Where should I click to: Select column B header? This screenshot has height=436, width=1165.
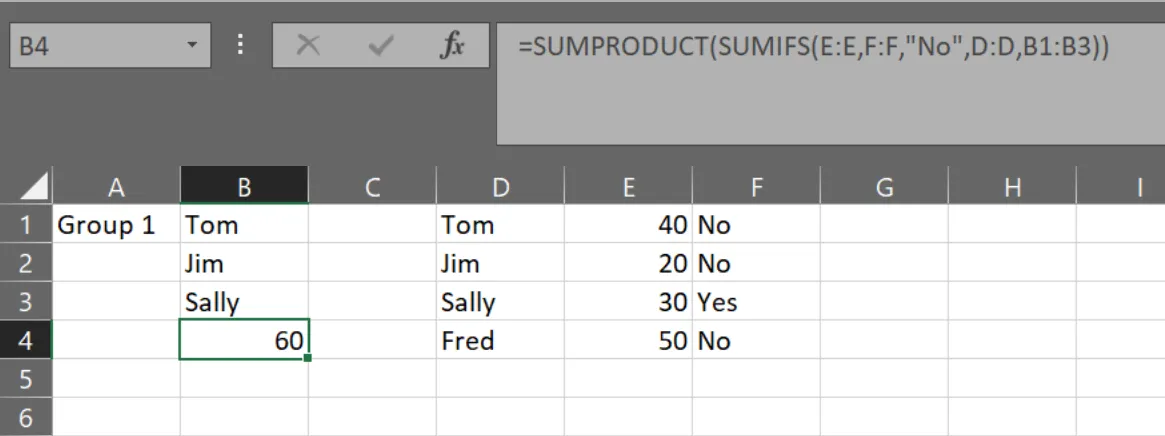click(244, 186)
